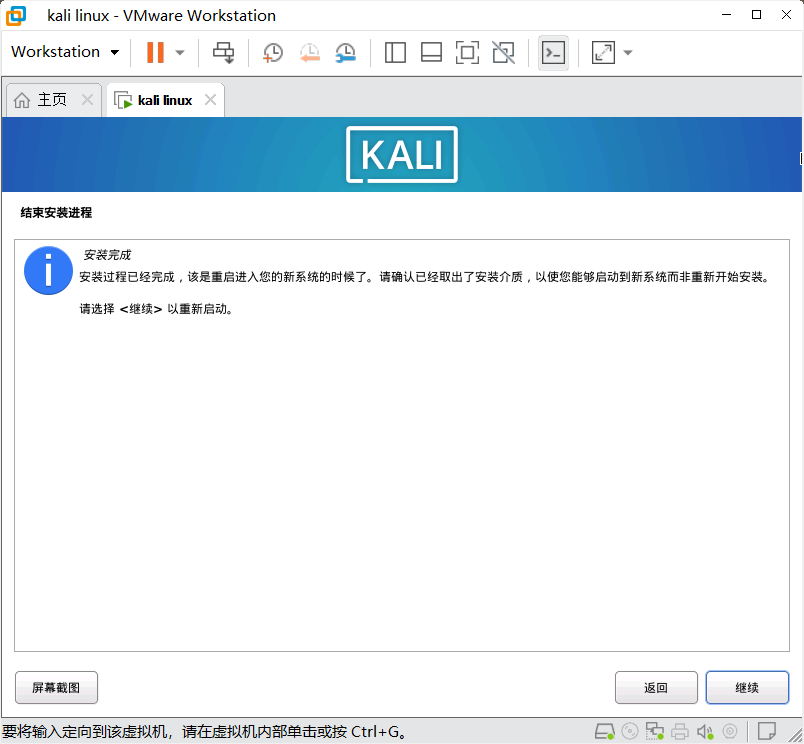
Task: Click the network adapter status icon
Action: tap(654, 731)
